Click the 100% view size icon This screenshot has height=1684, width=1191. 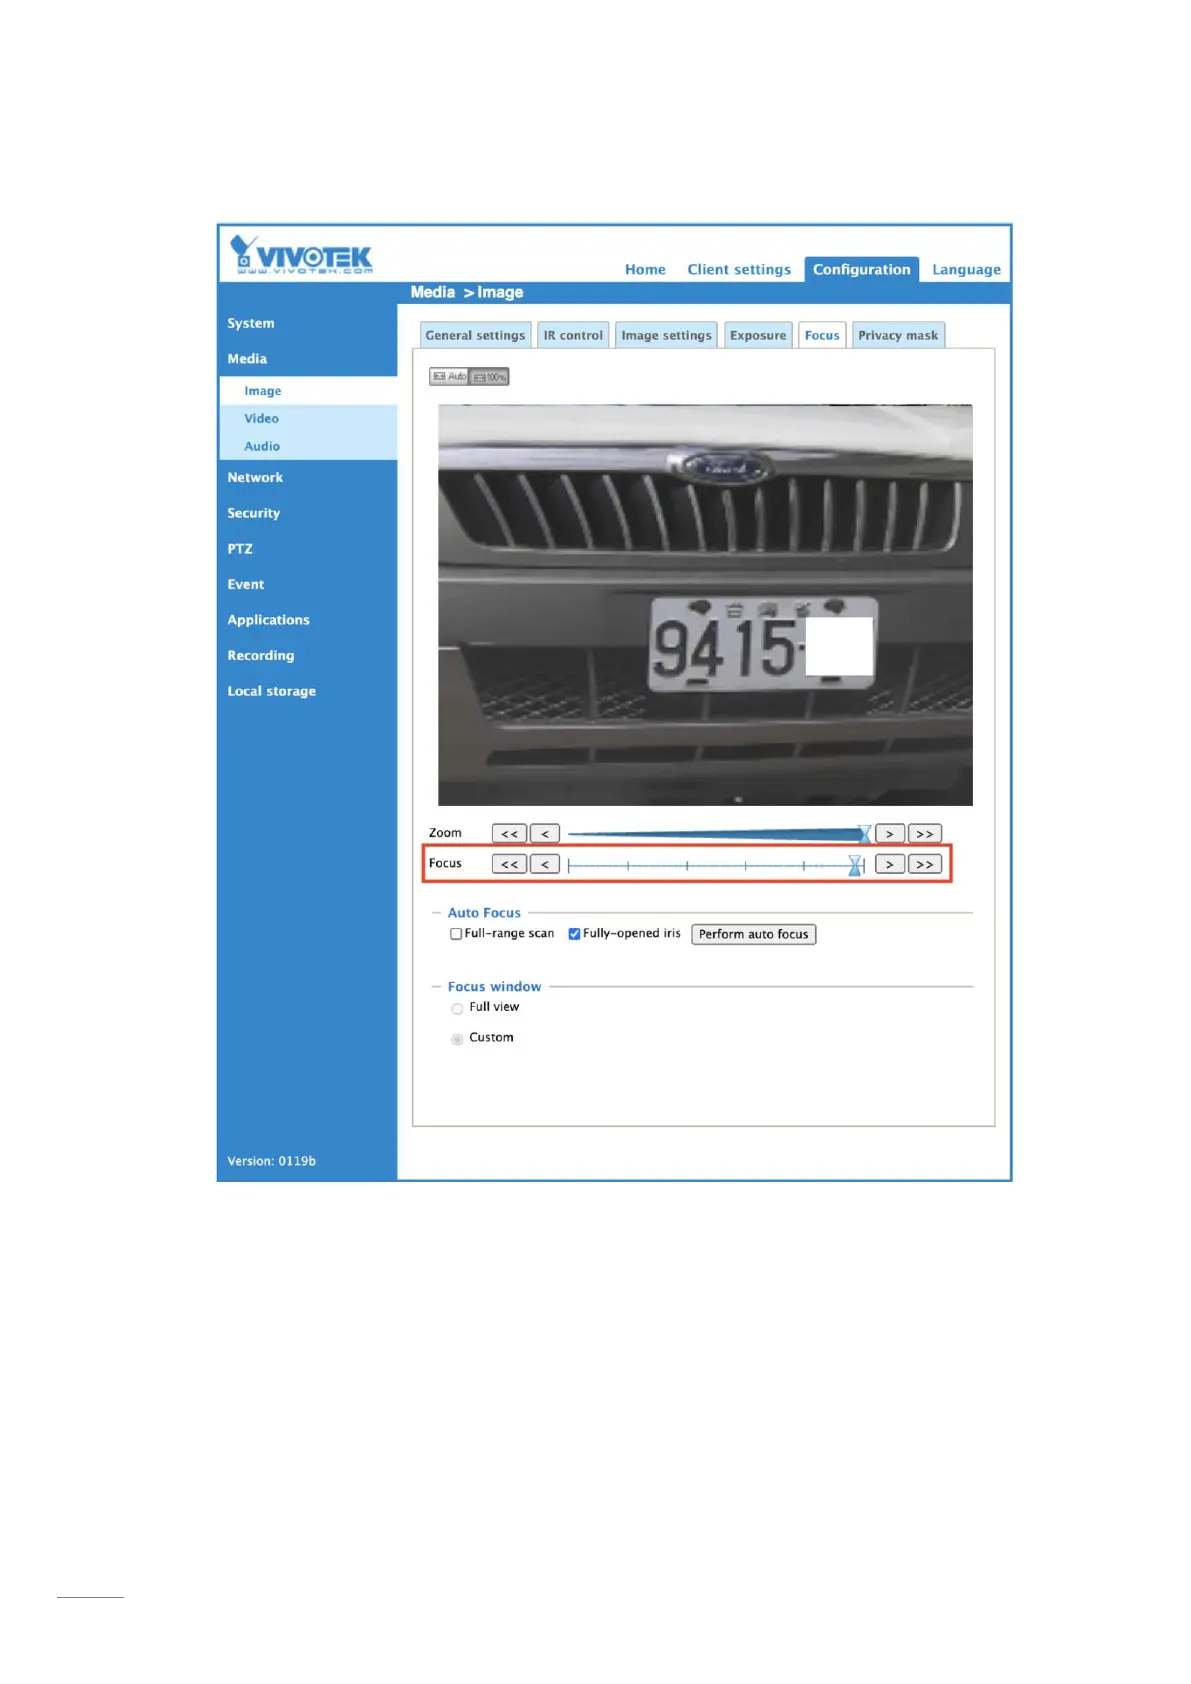point(490,377)
